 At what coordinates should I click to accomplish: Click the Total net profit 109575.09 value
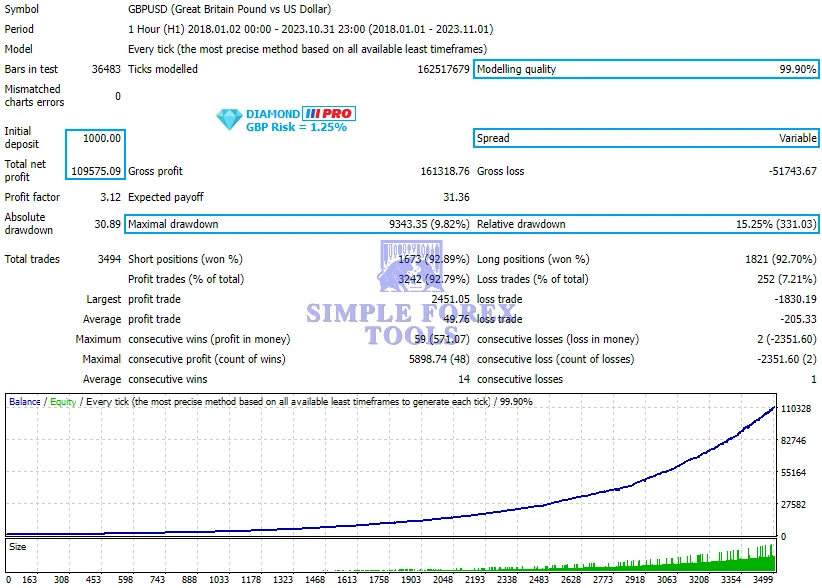pos(97,171)
